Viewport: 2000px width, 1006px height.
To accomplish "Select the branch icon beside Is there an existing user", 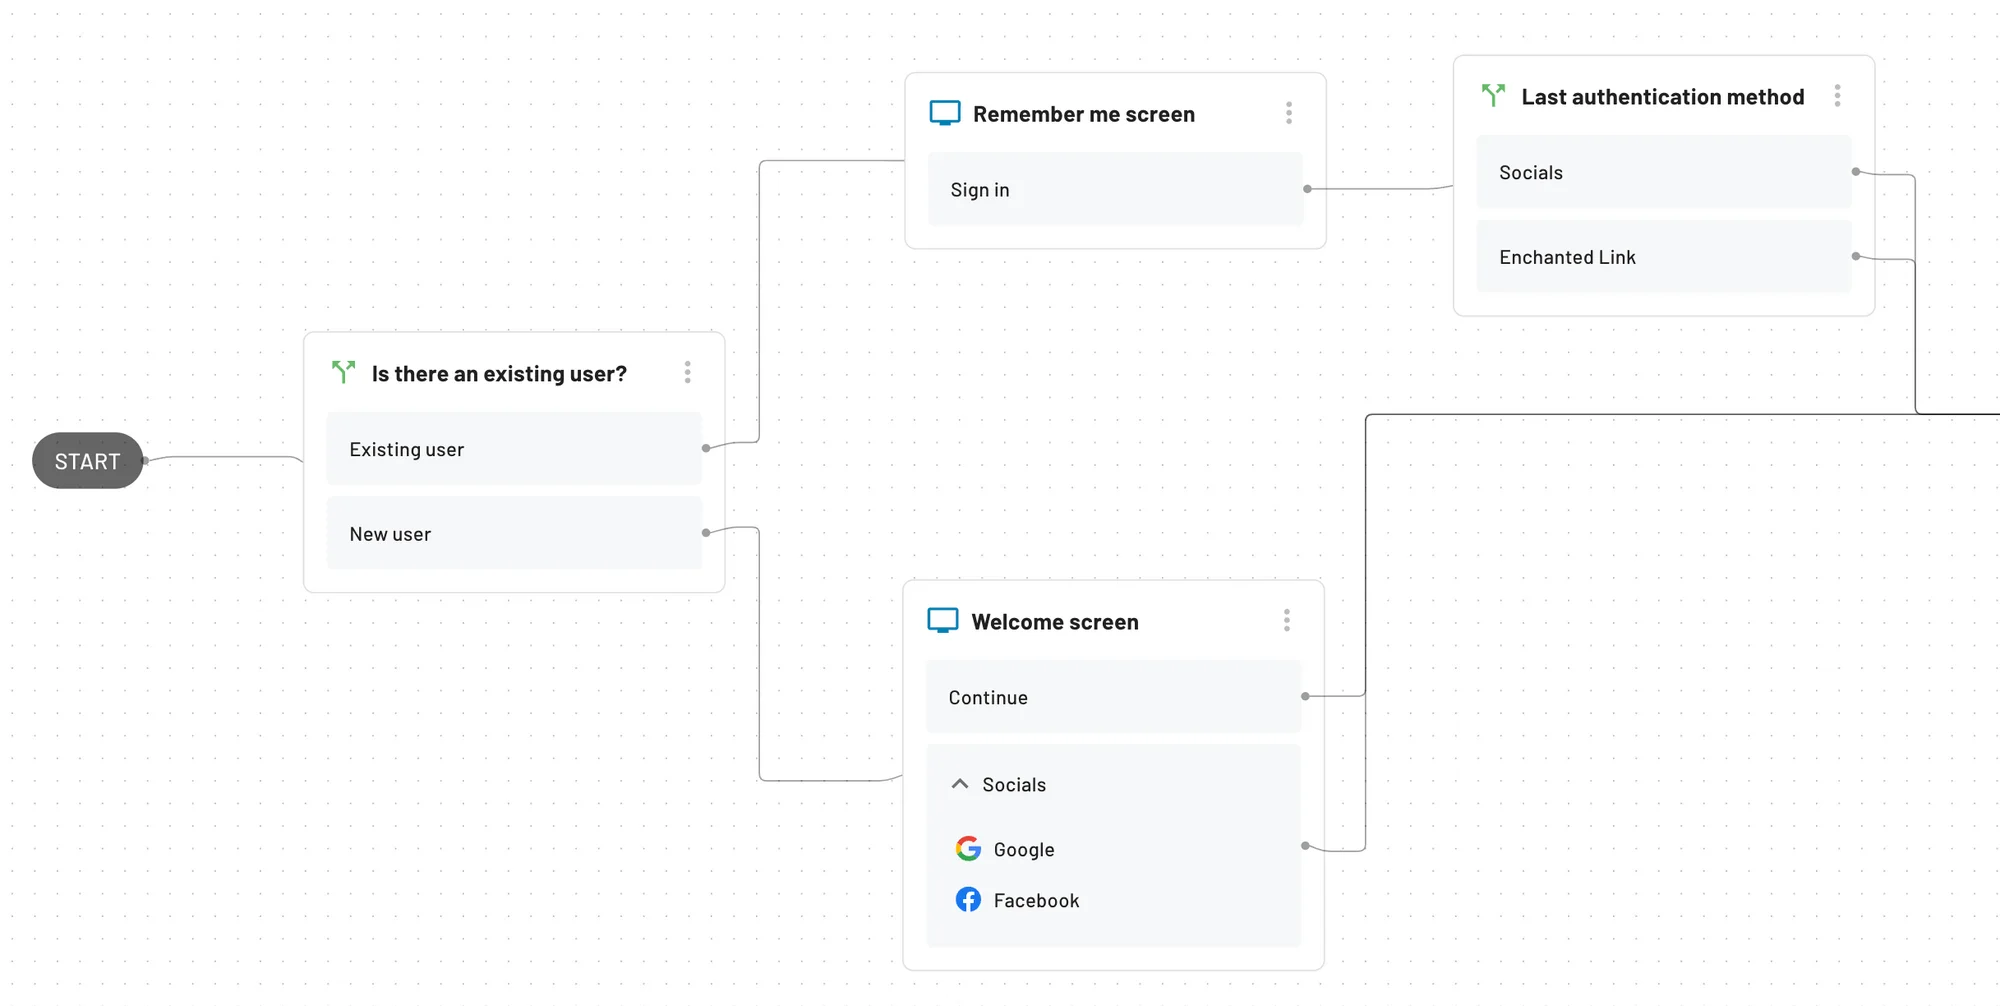I will (343, 372).
